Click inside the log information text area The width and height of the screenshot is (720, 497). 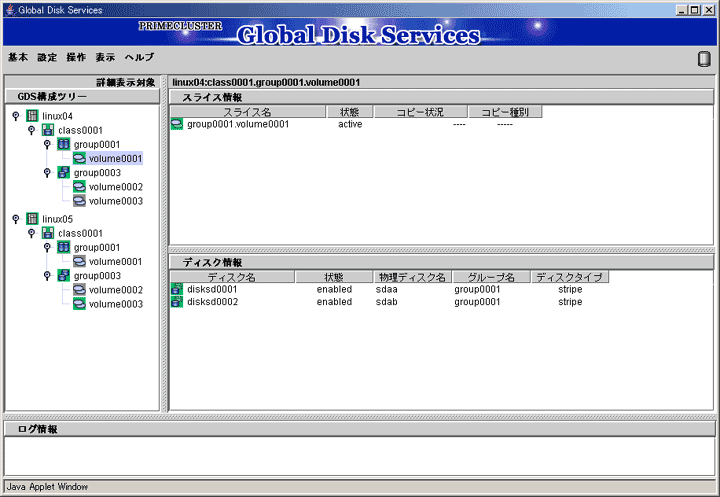pos(360,456)
